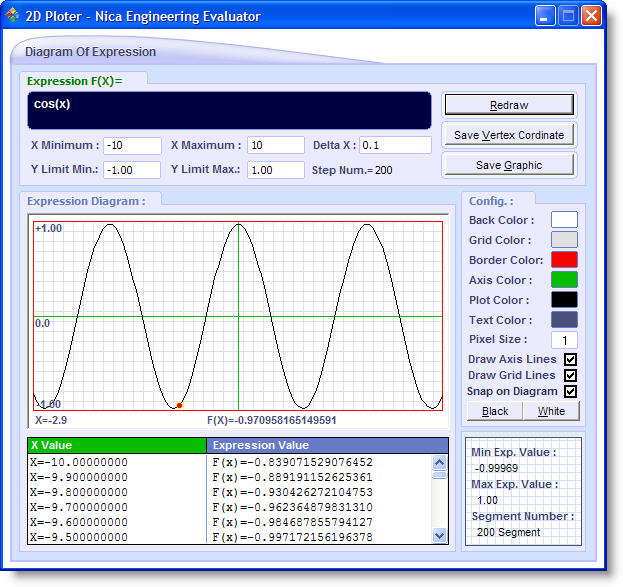
Task: Focus the Delta X input field
Action: pos(395,145)
